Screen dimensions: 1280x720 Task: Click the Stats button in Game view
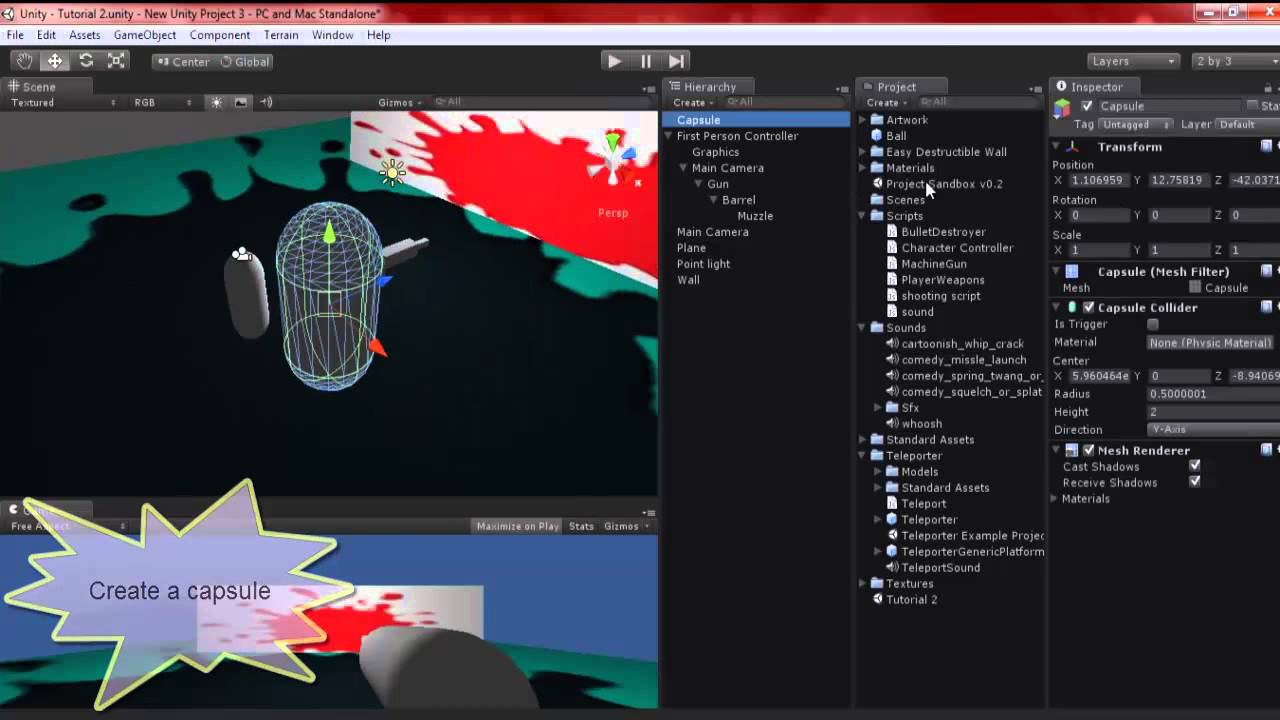(581, 526)
